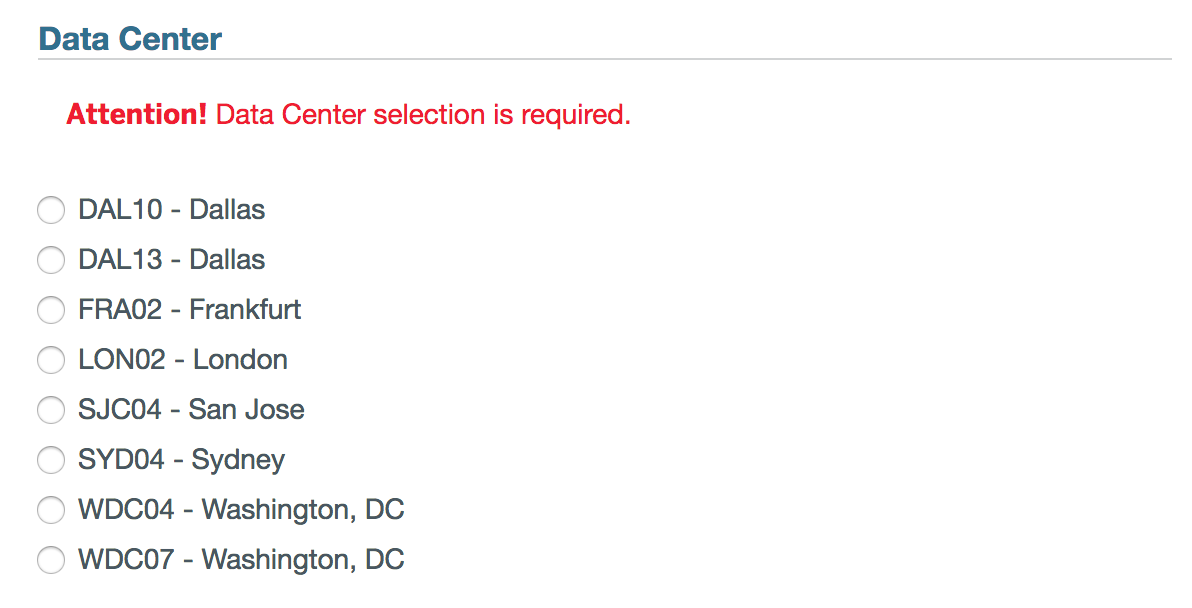Click the "SYD04 - Sydney" label text
1192x608 pixels.
[x=181, y=460]
